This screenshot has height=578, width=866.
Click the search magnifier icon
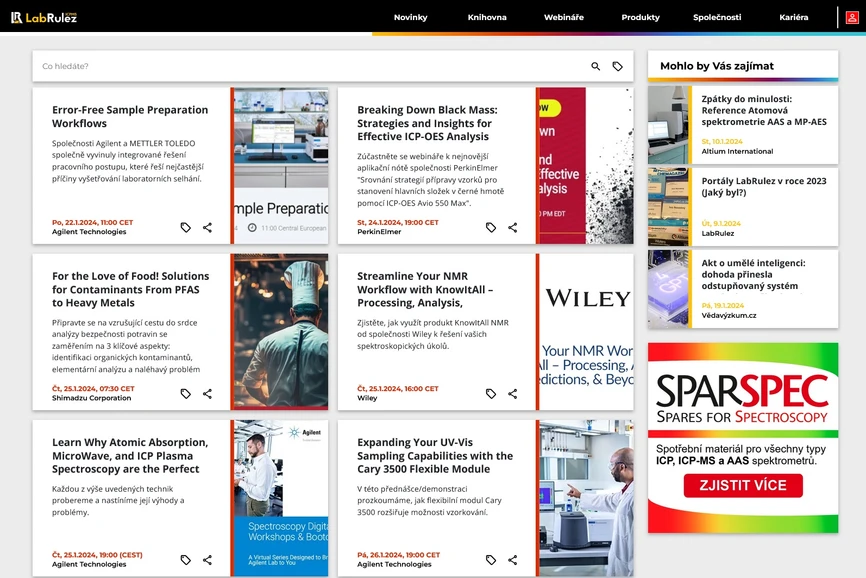click(595, 66)
